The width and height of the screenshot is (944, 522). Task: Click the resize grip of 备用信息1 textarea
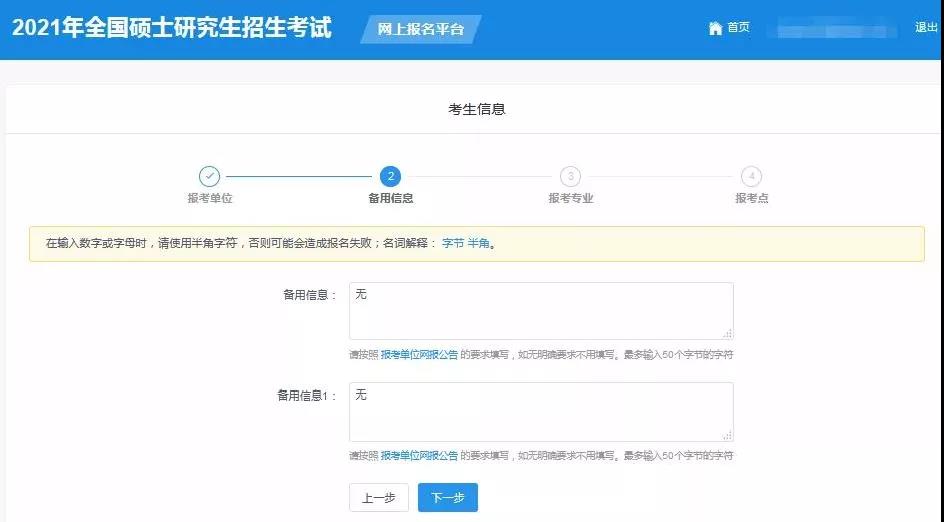click(x=727, y=435)
